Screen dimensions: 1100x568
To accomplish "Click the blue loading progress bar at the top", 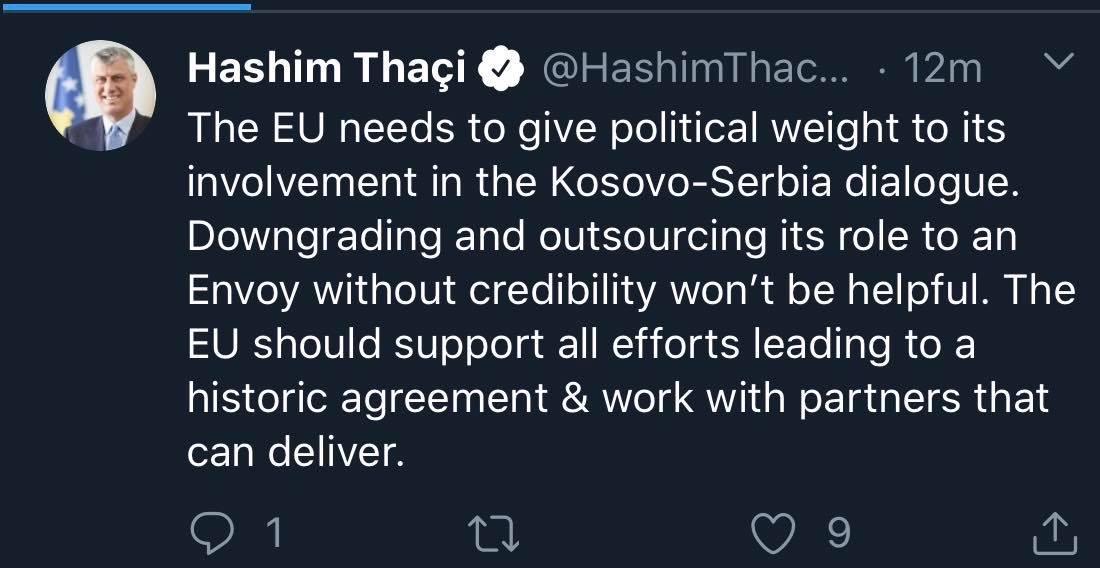I will [x=126, y=6].
